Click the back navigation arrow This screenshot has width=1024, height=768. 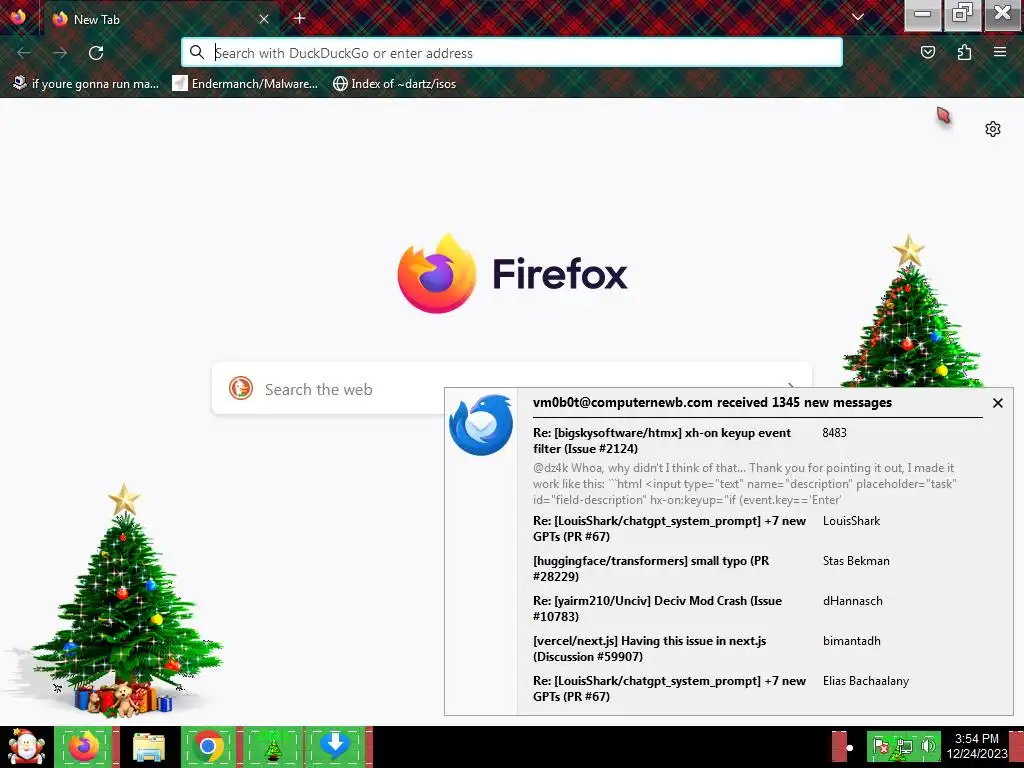tap(24, 53)
